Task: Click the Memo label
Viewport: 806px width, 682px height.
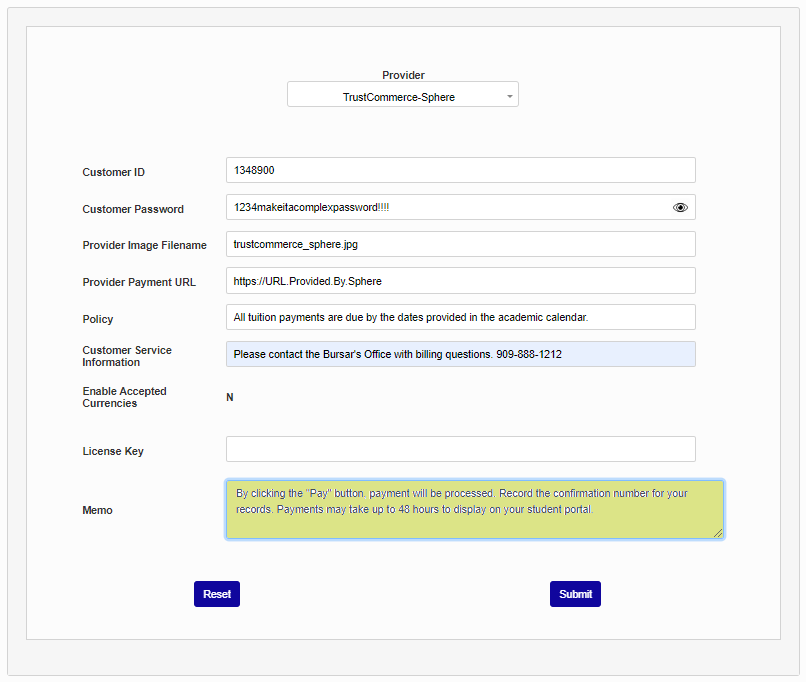Action: click(x=97, y=510)
